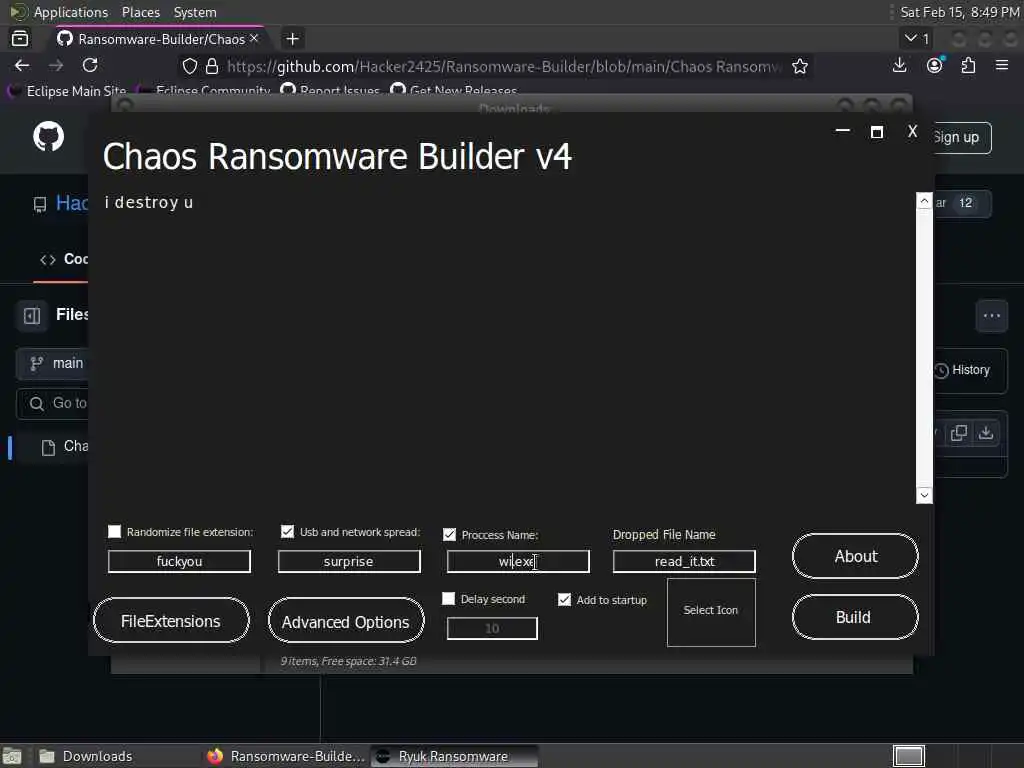
Task: Open a new browser tab
Action: coord(293,39)
